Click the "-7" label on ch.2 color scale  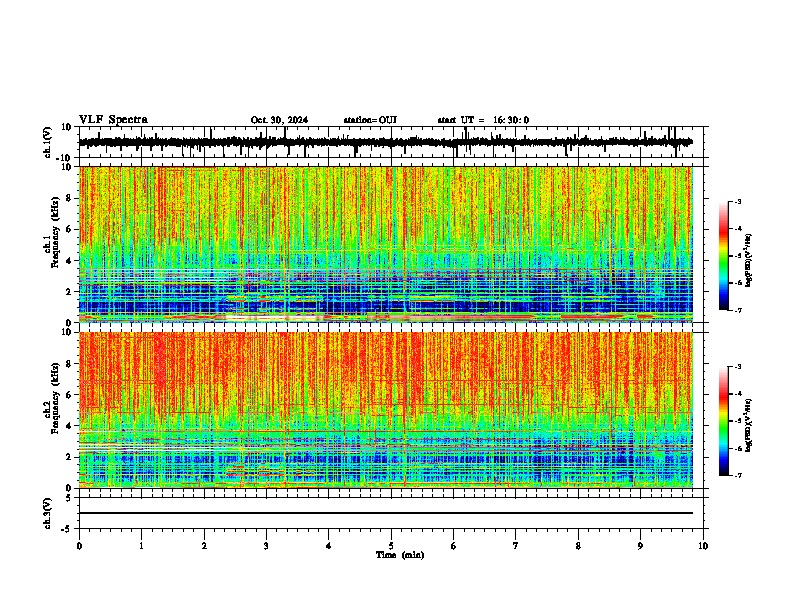pyautogui.click(x=737, y=475)
